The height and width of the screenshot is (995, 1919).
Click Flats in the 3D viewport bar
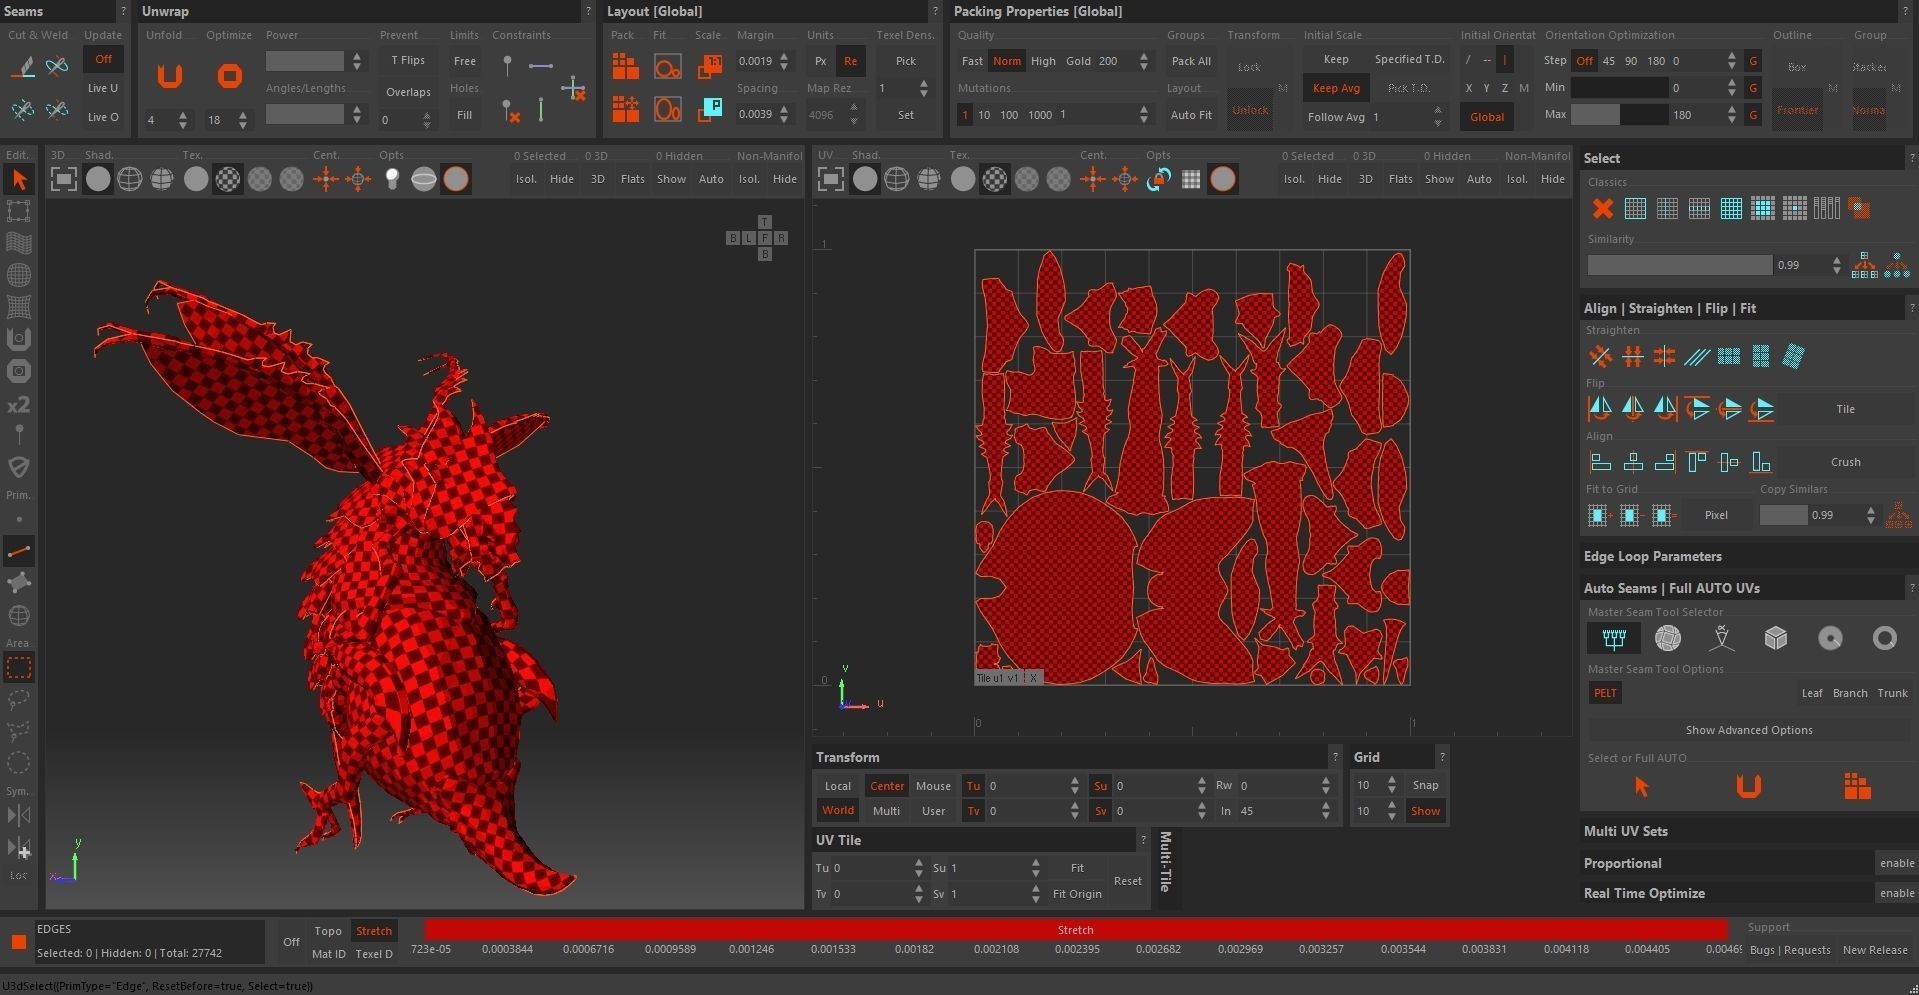pyautogui.click(x=632, y=179)
